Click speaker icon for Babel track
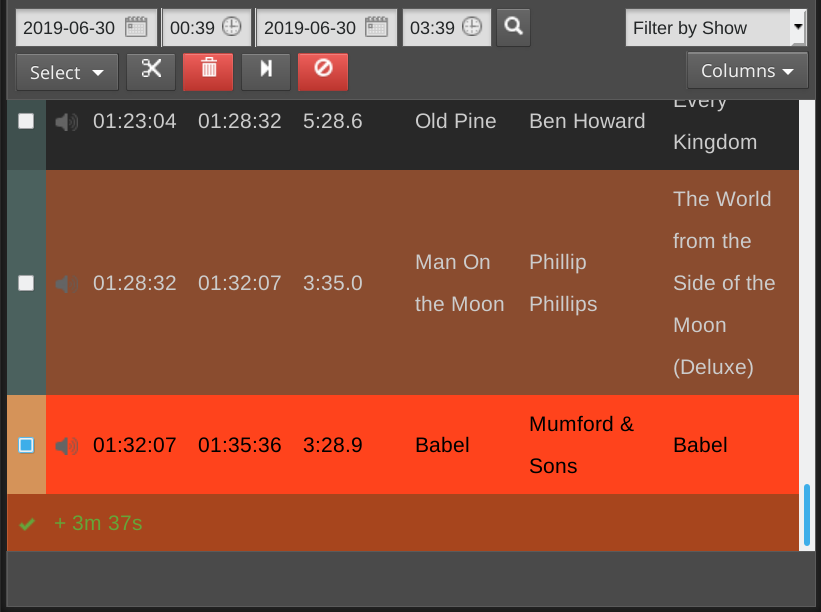Viewport: 821px width, 612px height. coord(67,446)
